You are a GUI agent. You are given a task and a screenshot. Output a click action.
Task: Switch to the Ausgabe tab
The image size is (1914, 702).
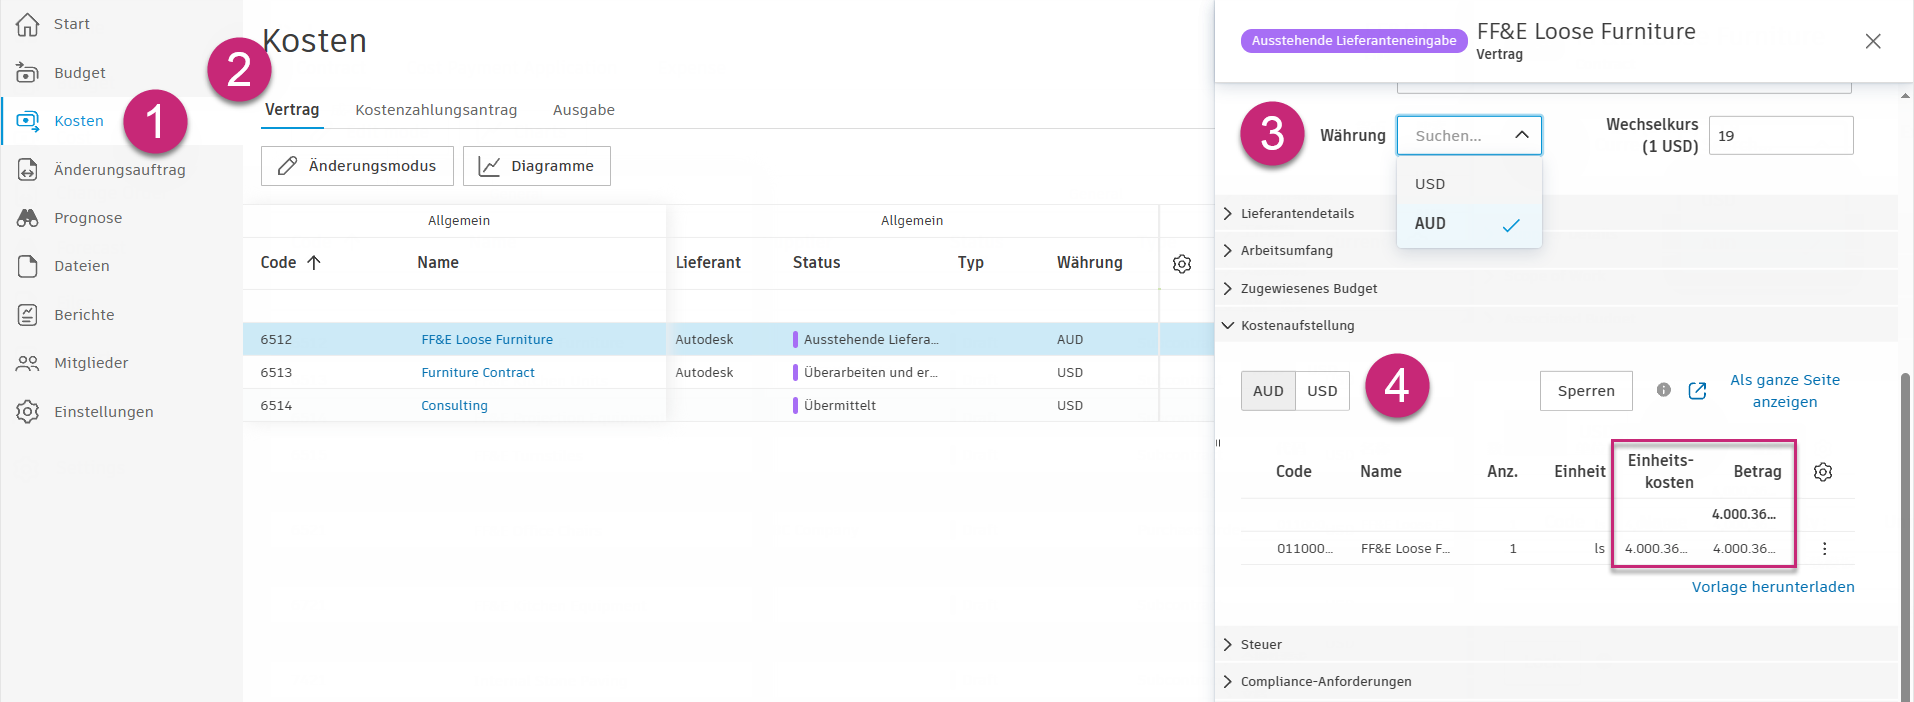584,110
